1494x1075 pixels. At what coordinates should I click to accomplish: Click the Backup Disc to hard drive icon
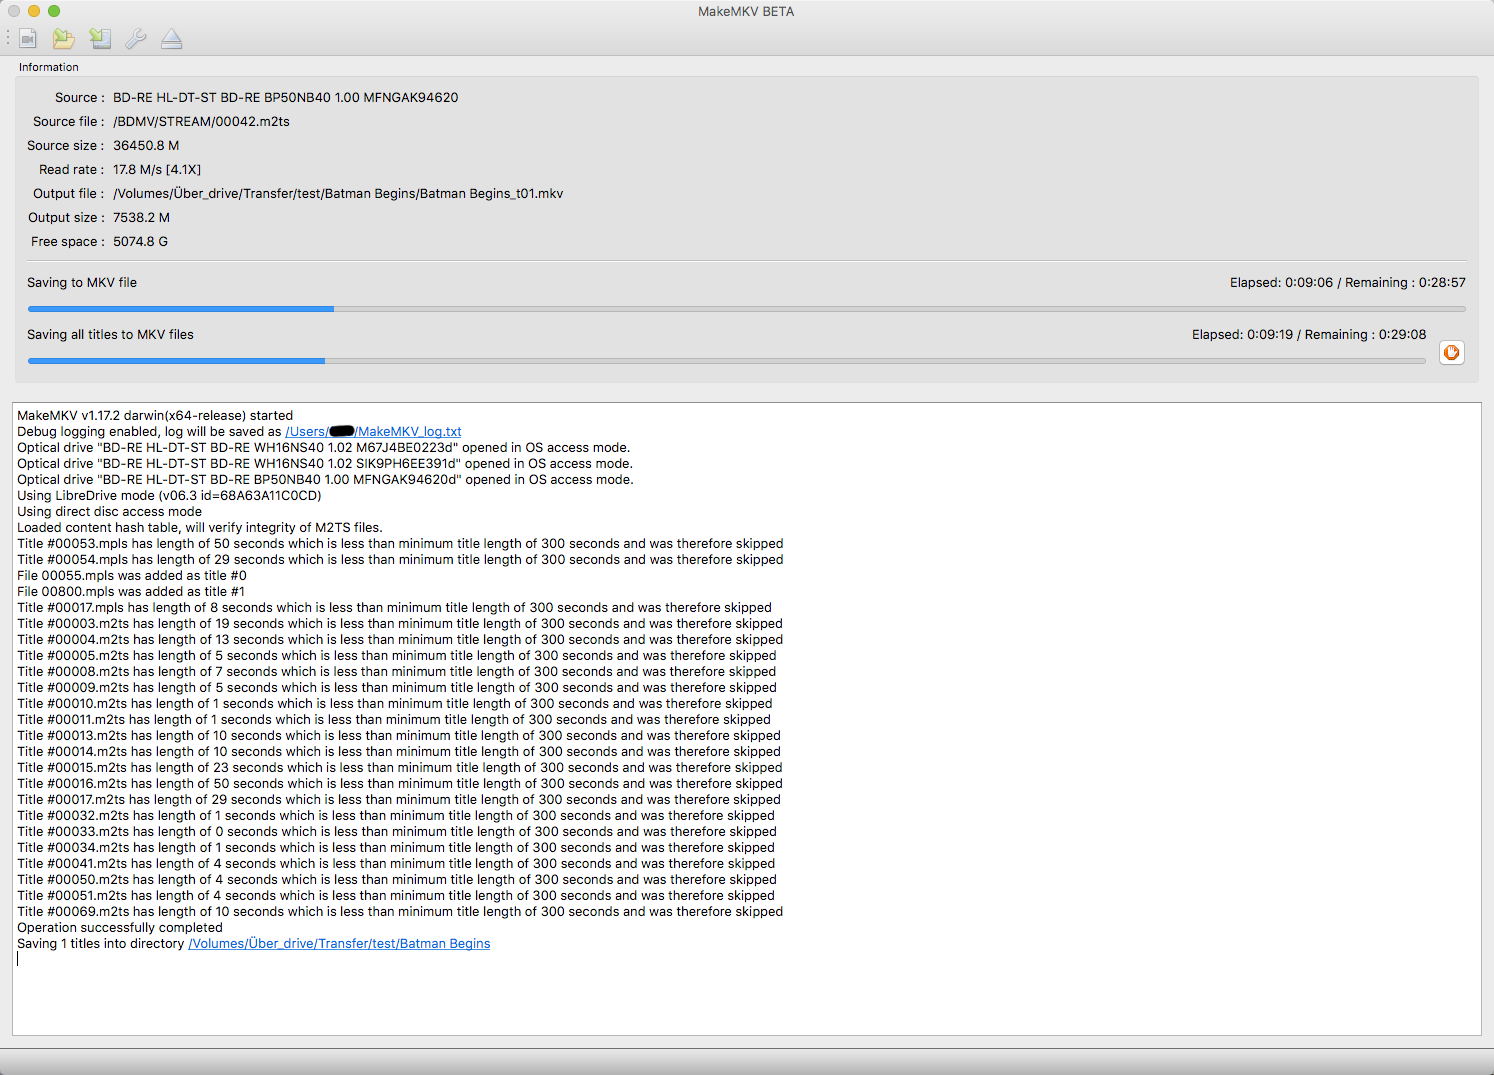pyautogui.click(x=100, y=38)
